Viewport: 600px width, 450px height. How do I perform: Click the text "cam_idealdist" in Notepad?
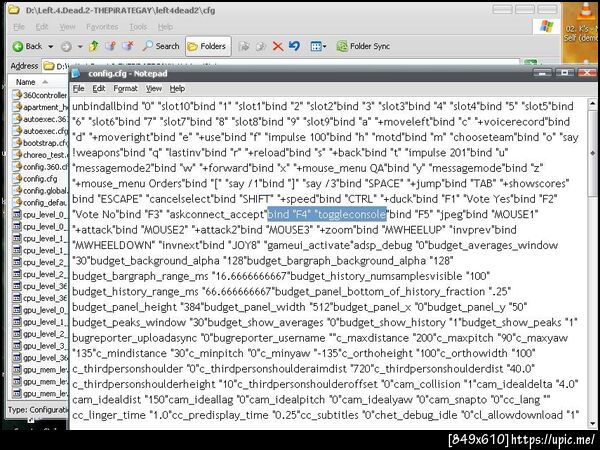[x=108, y=399]
